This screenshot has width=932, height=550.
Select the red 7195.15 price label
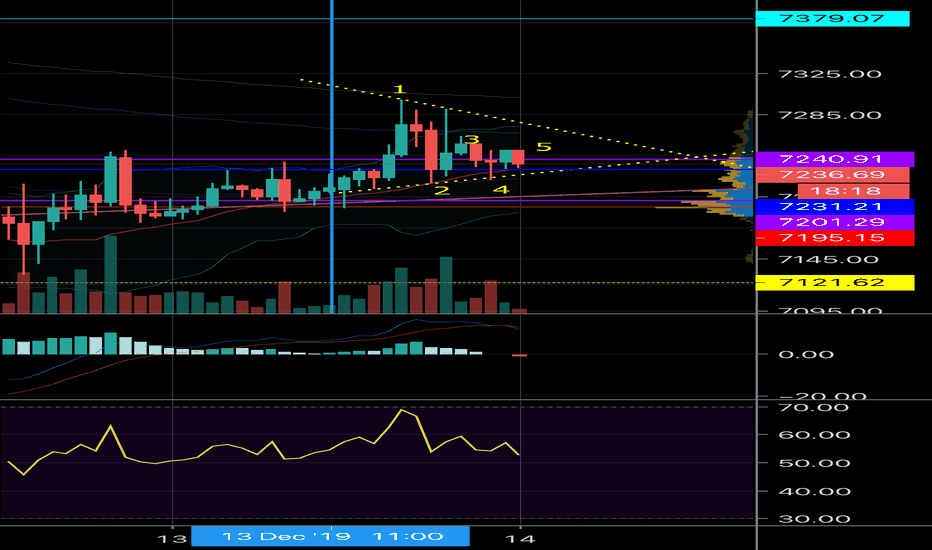click(x=835, y=238)
